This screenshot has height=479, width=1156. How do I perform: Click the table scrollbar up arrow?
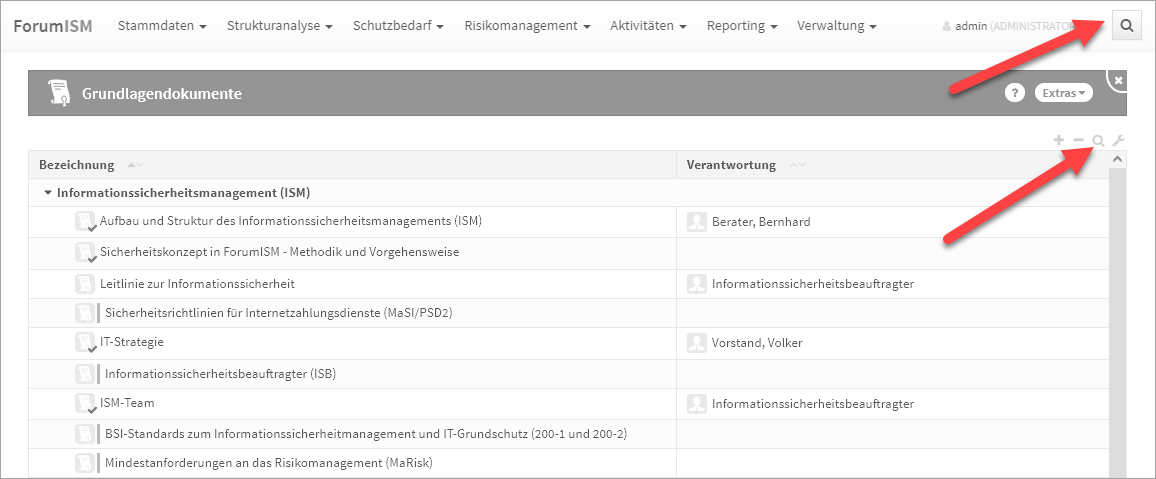1118,159
